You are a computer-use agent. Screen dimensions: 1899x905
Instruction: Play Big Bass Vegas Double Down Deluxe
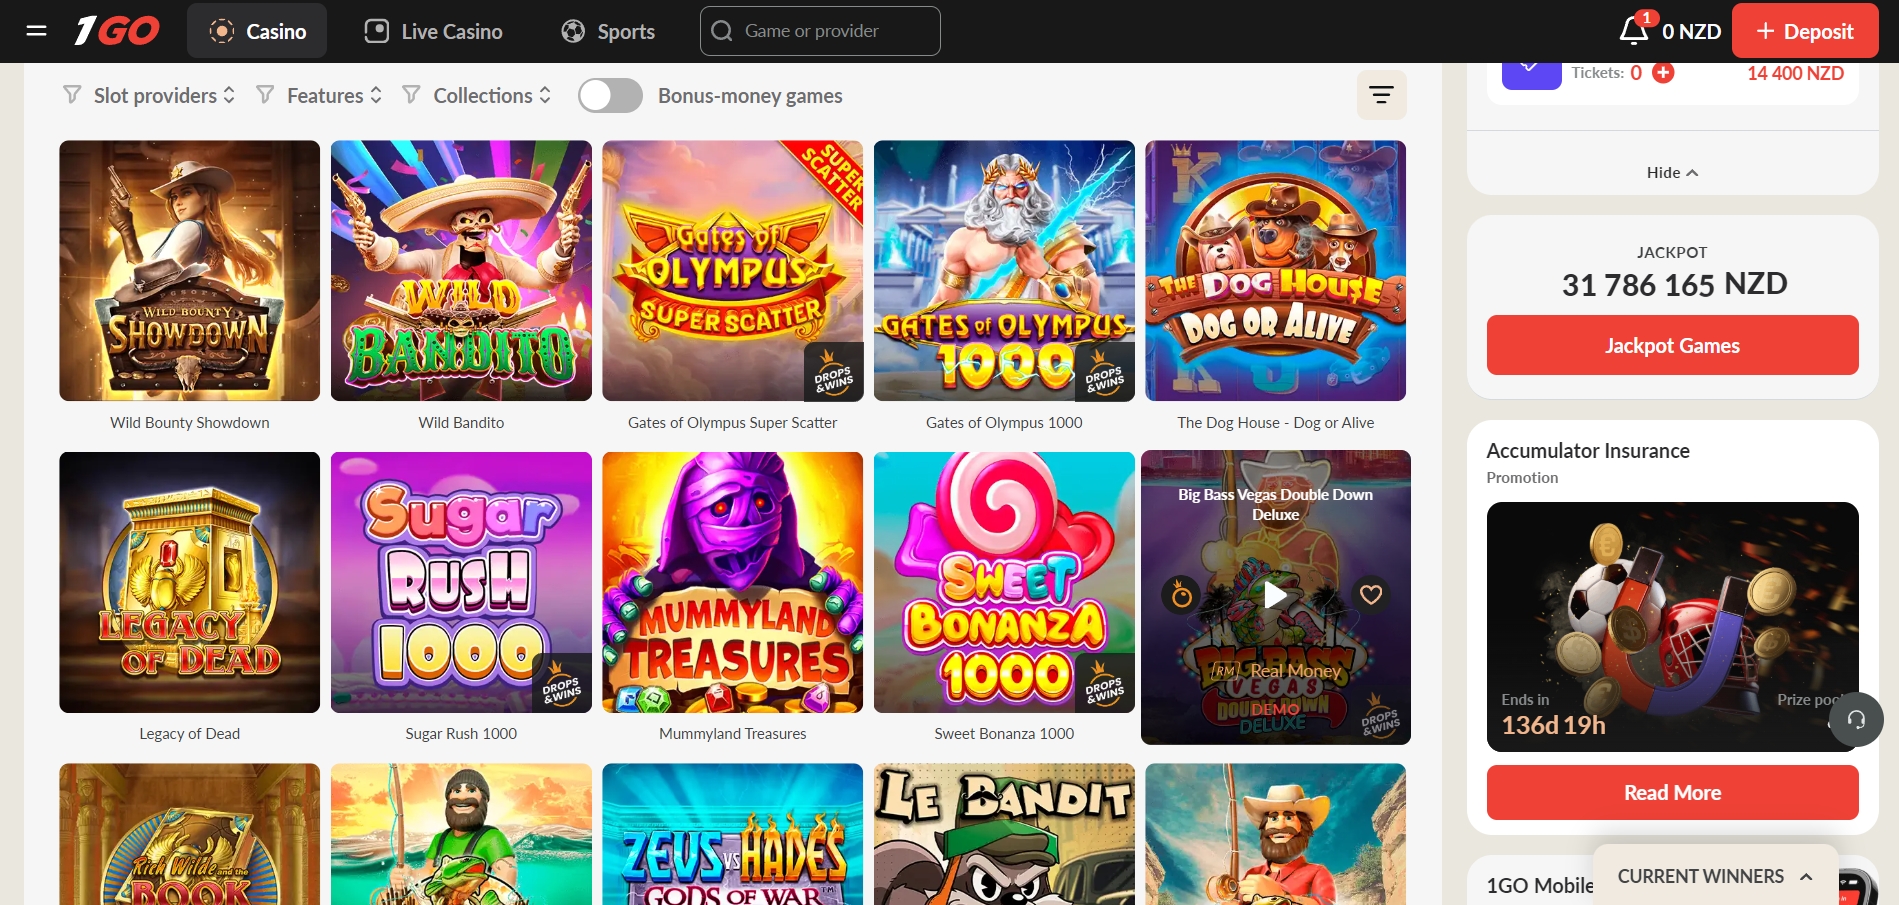tap(1275, 595)
